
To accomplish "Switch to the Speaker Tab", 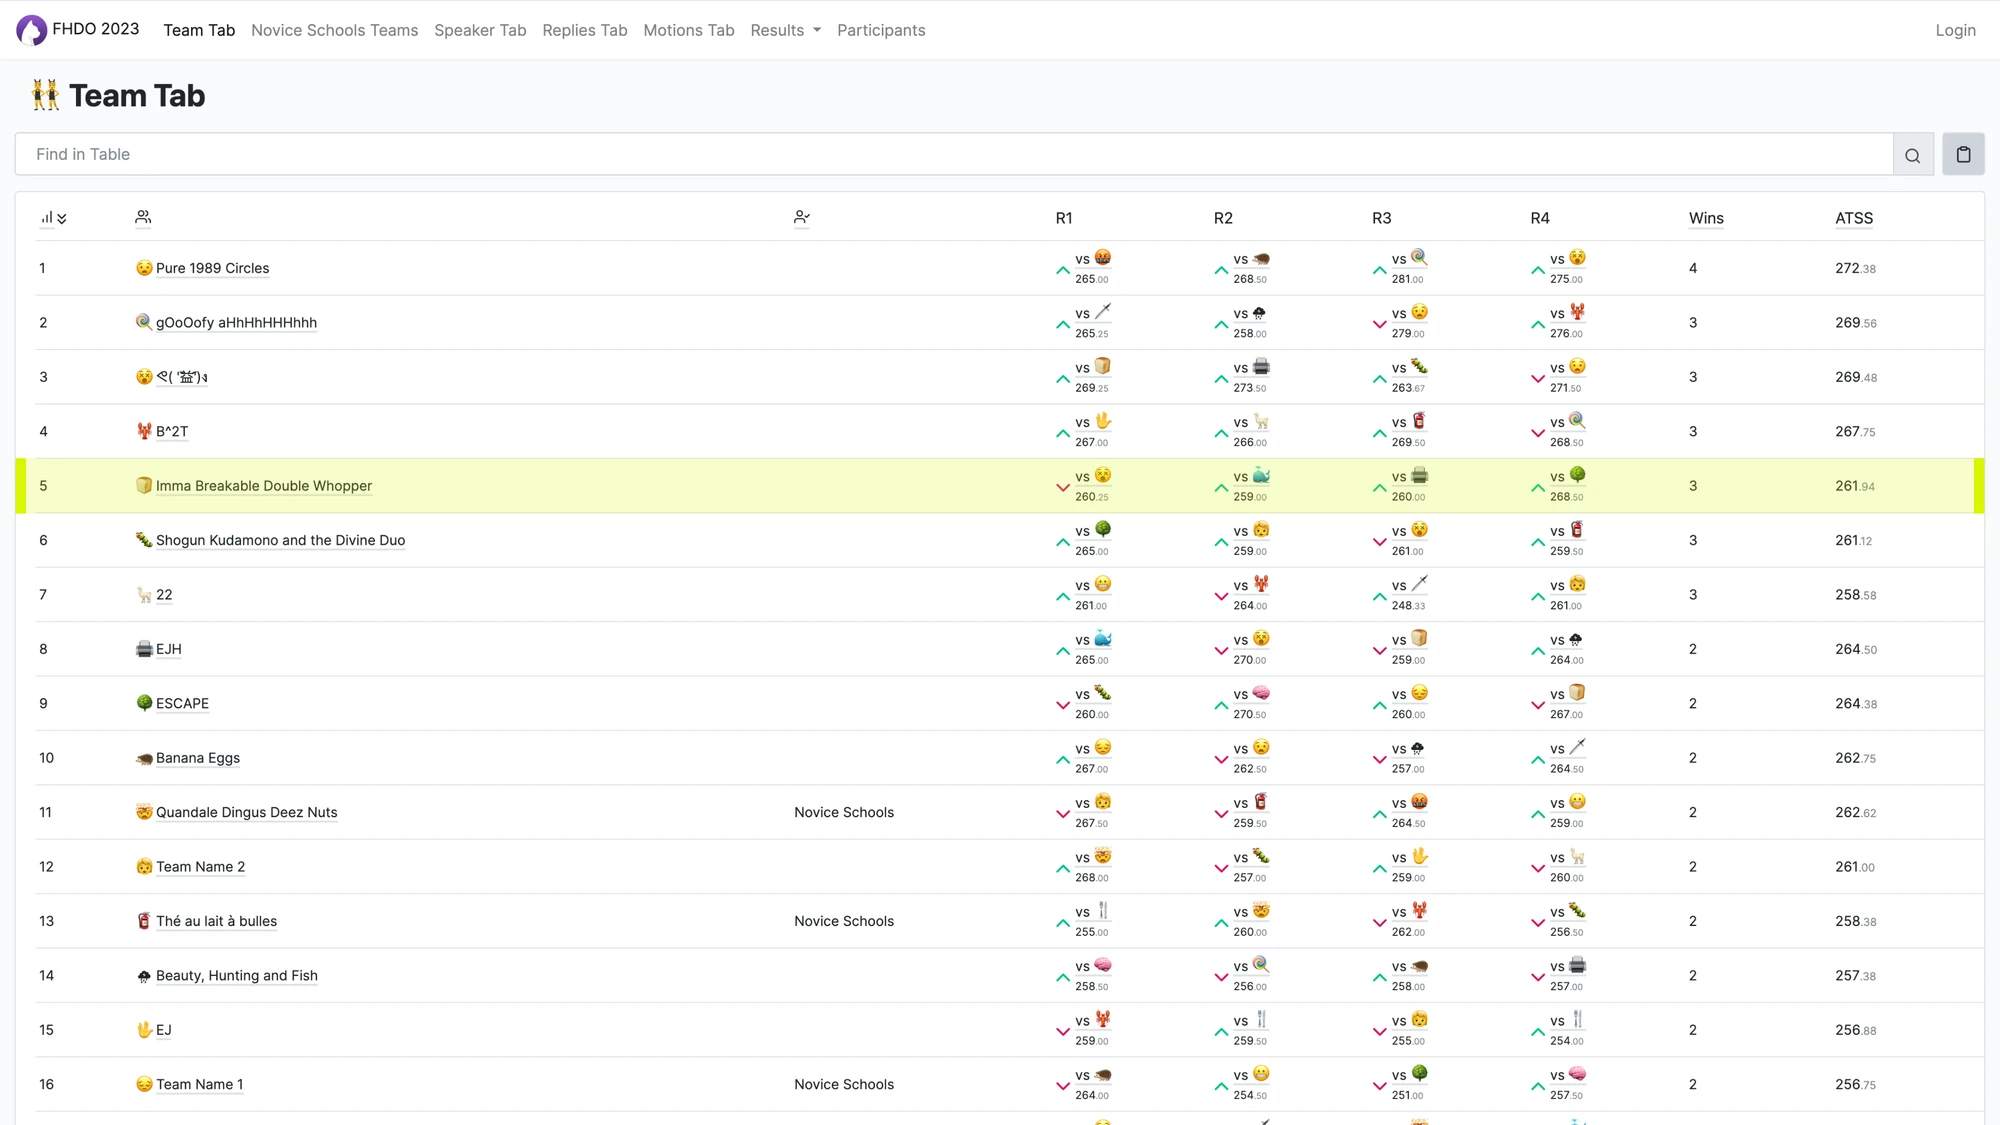I will pos(480,30).
